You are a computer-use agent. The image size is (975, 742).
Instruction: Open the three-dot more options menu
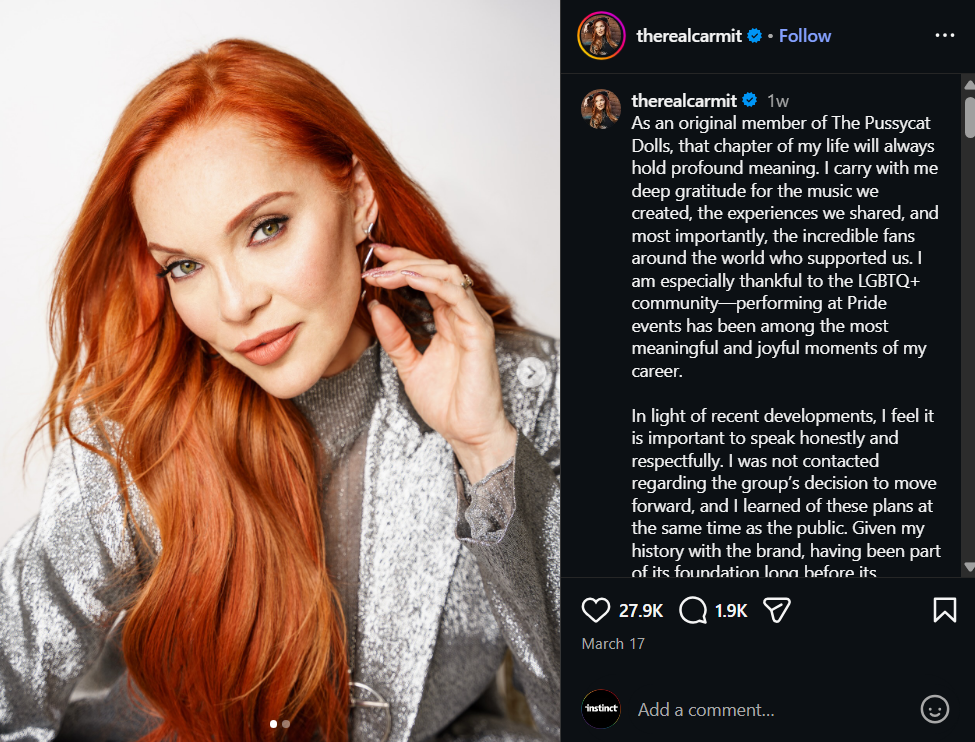click(944, 36)
